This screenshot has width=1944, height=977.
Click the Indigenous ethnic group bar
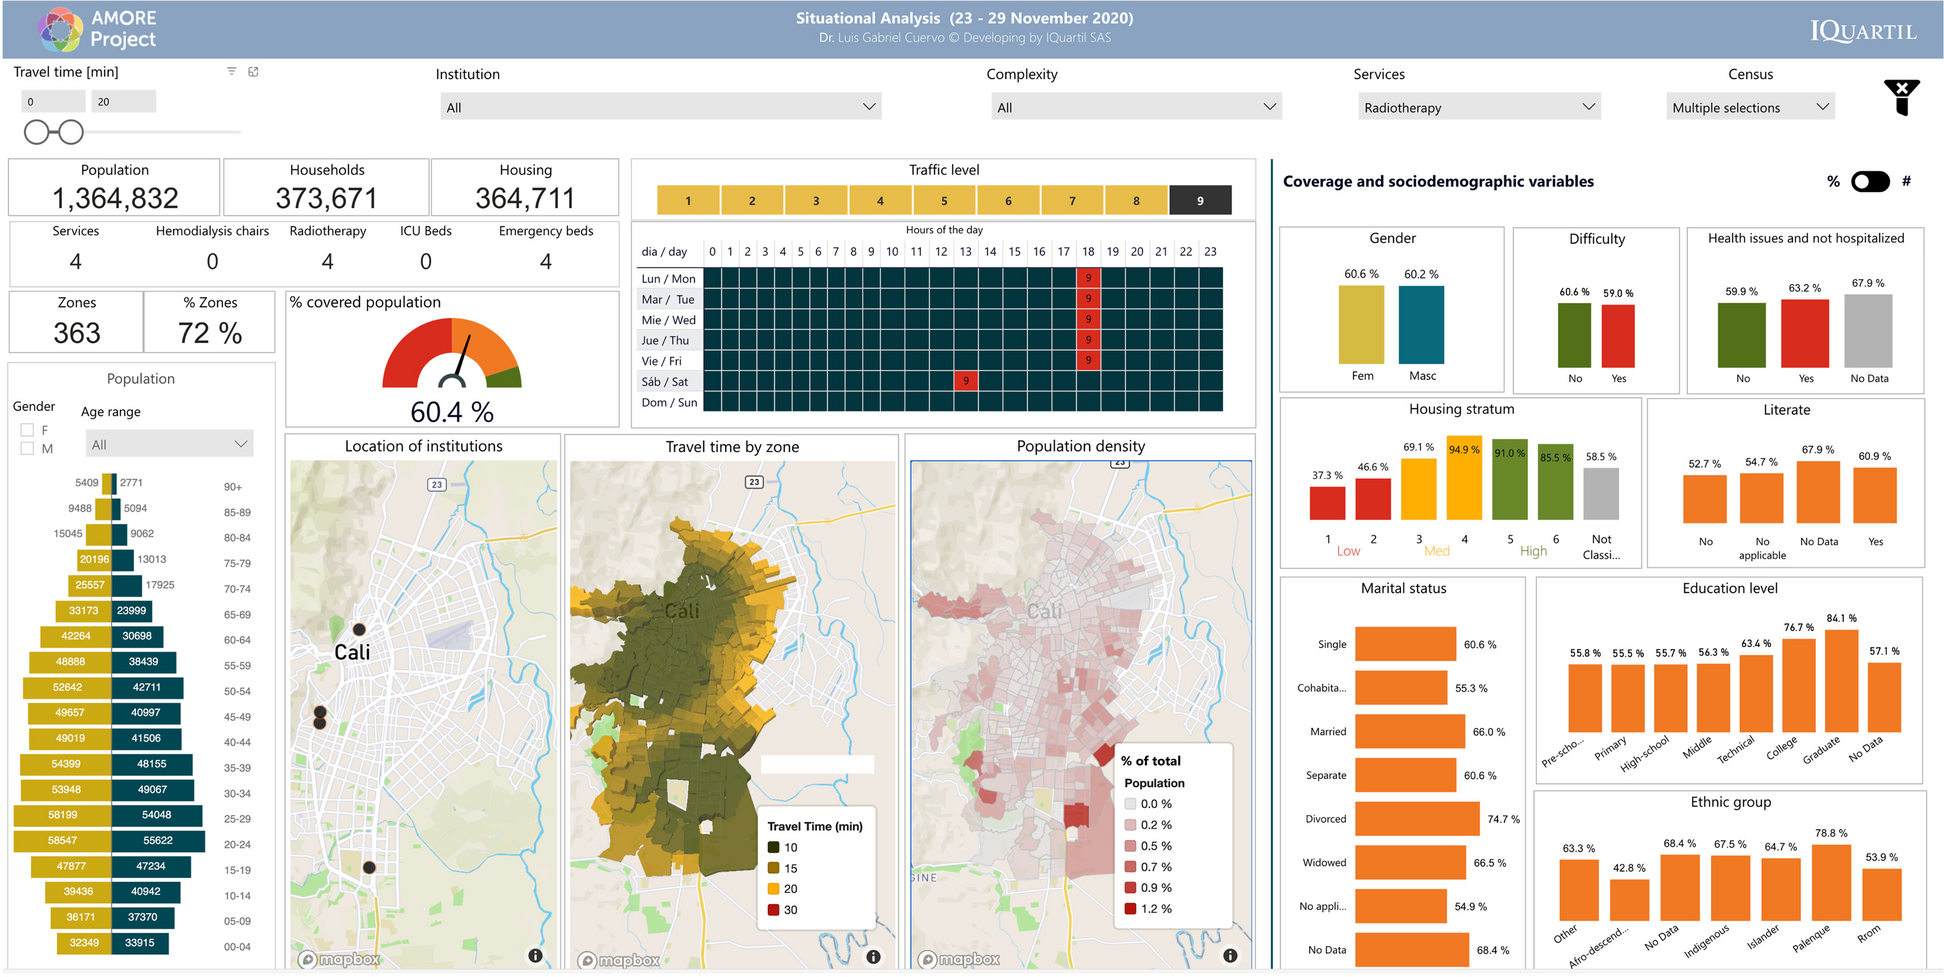coord(1729,888)
